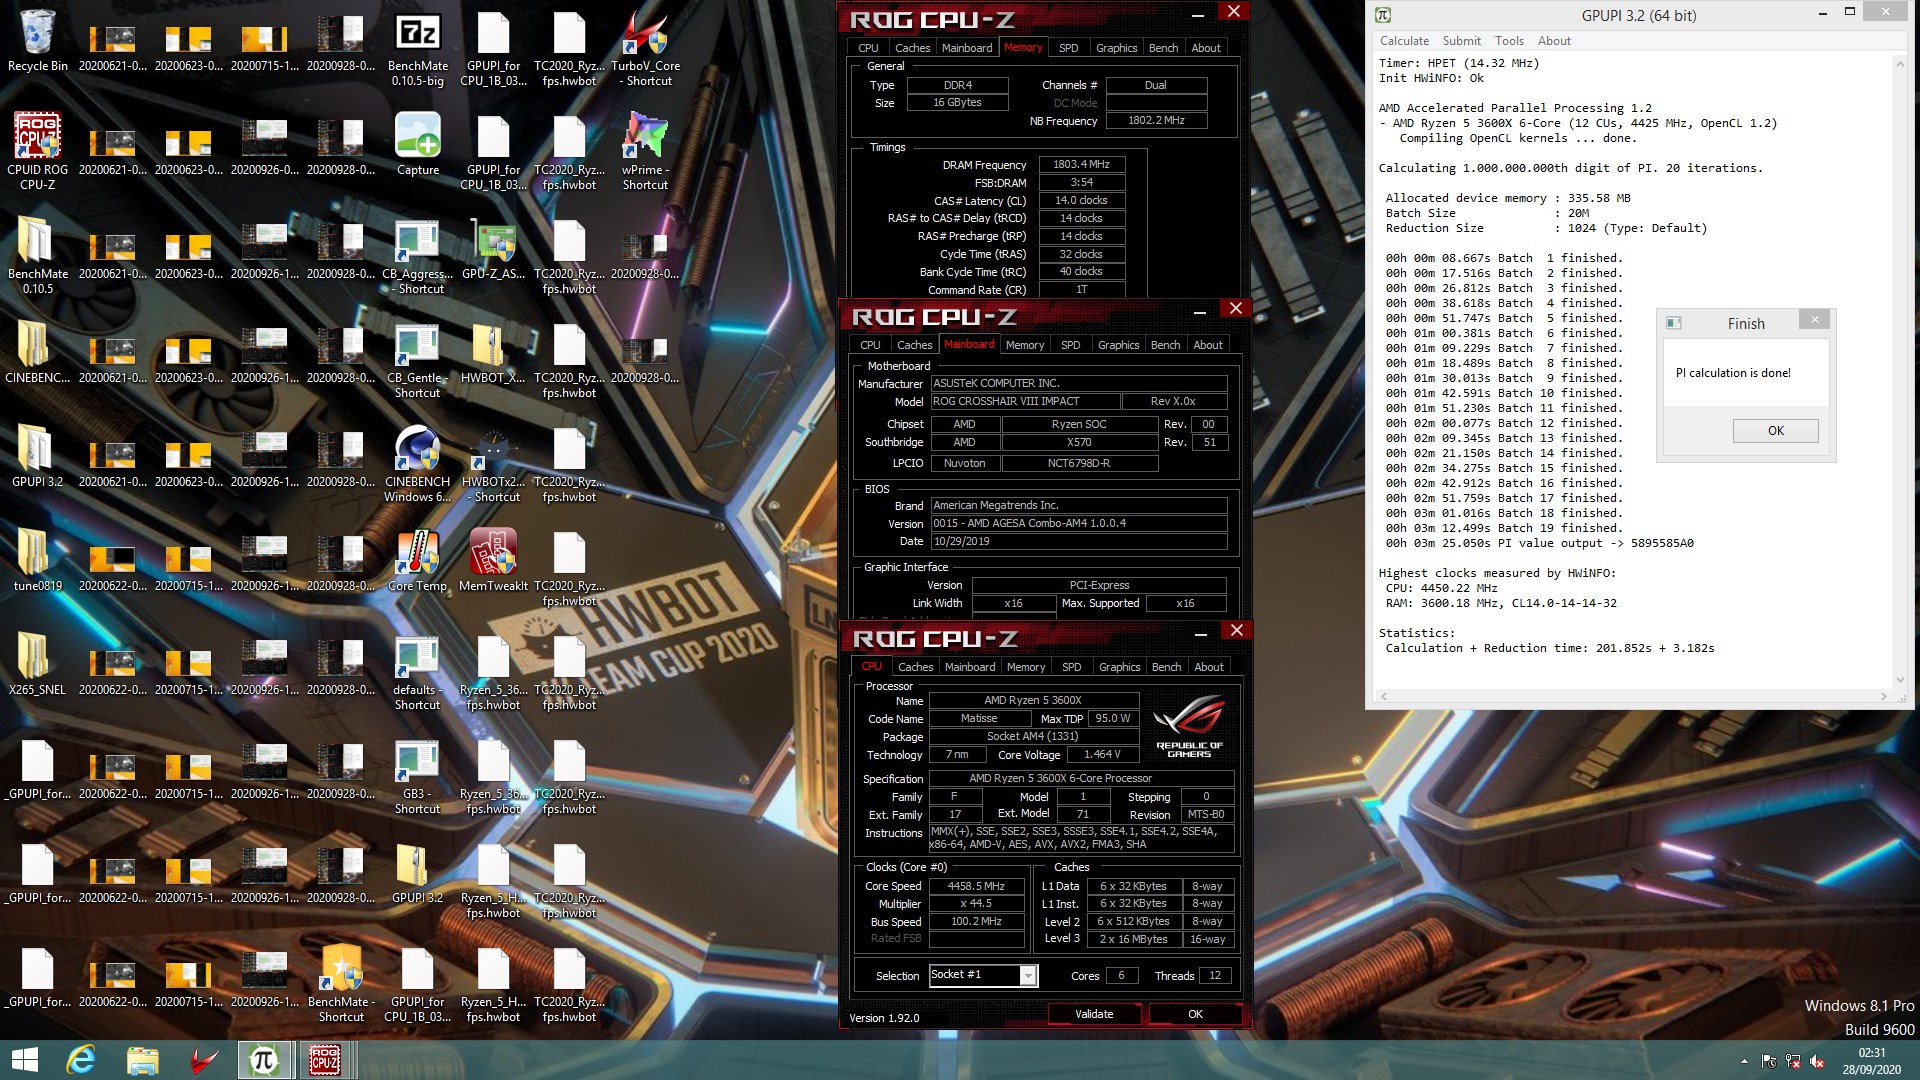Open the CPUID ROG CPU-Z desktop icon
The image size is (1920, 1080).
click(37, 150)
